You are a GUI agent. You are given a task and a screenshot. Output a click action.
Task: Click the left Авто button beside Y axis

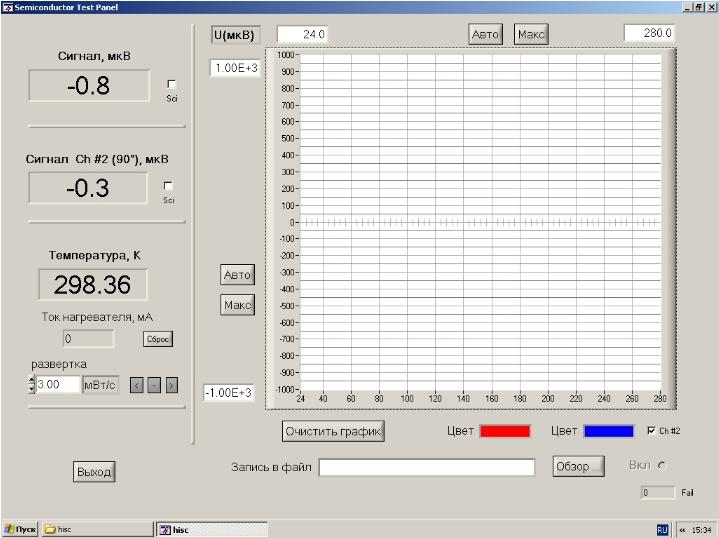tap(237, 275)
